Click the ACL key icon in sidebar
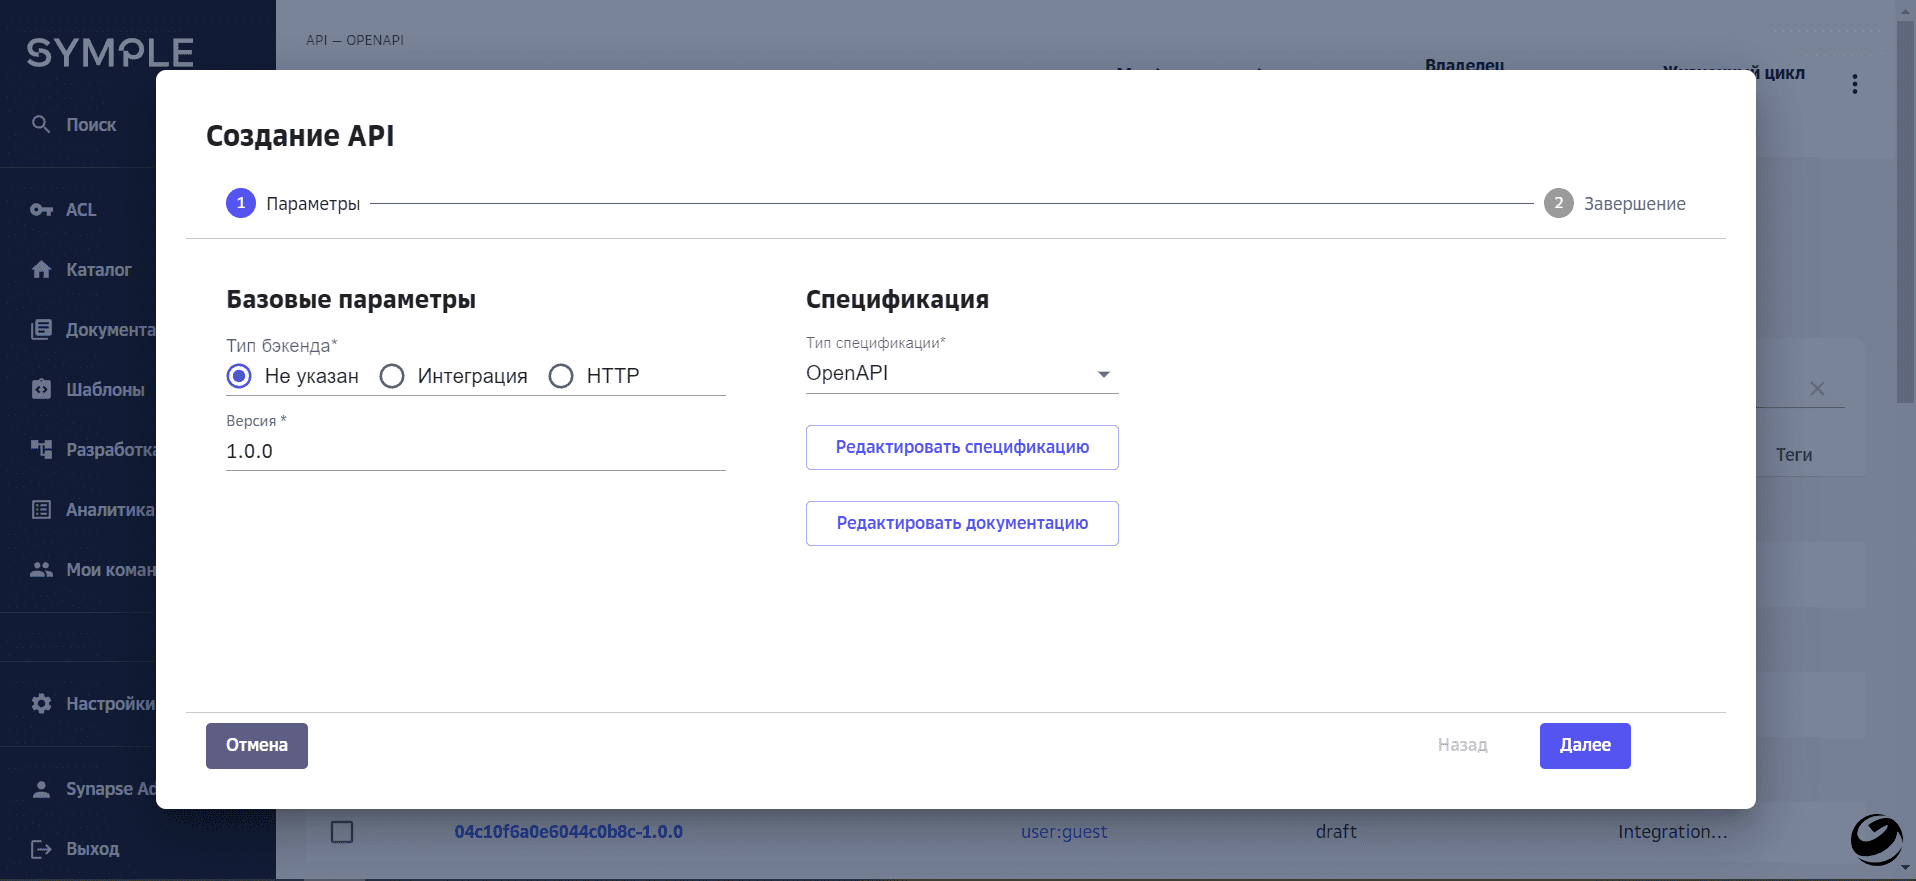The image size is (1916, 881). 41,210
